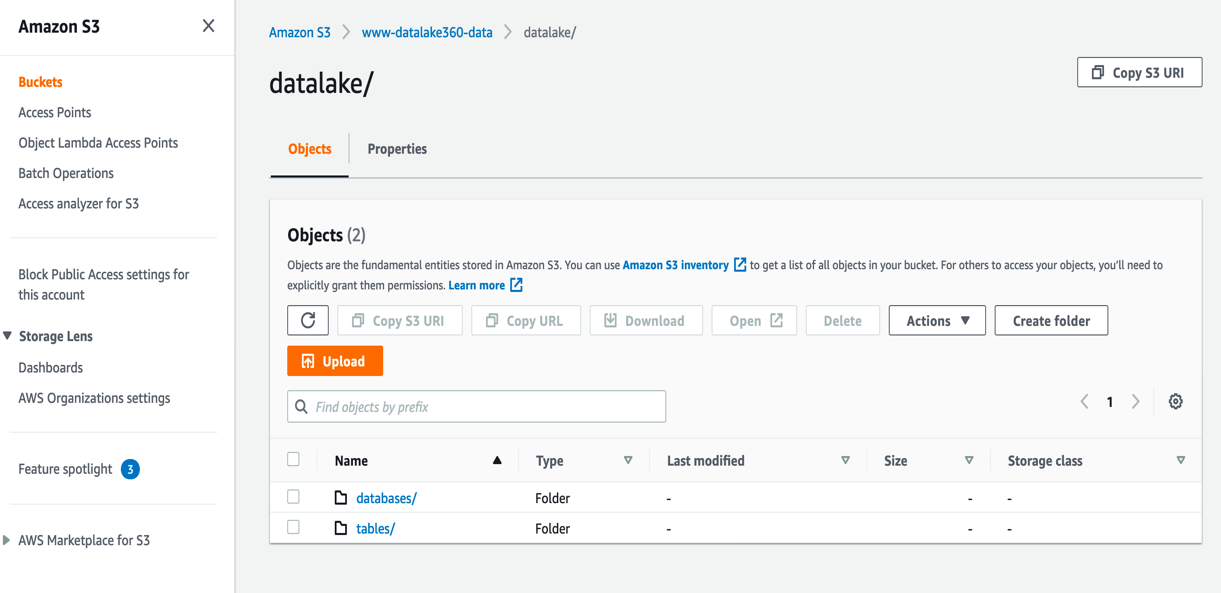Collapse the Storage Lens section
The width and height of the screenshot is (1221, 593).
[x=8, y=336]
